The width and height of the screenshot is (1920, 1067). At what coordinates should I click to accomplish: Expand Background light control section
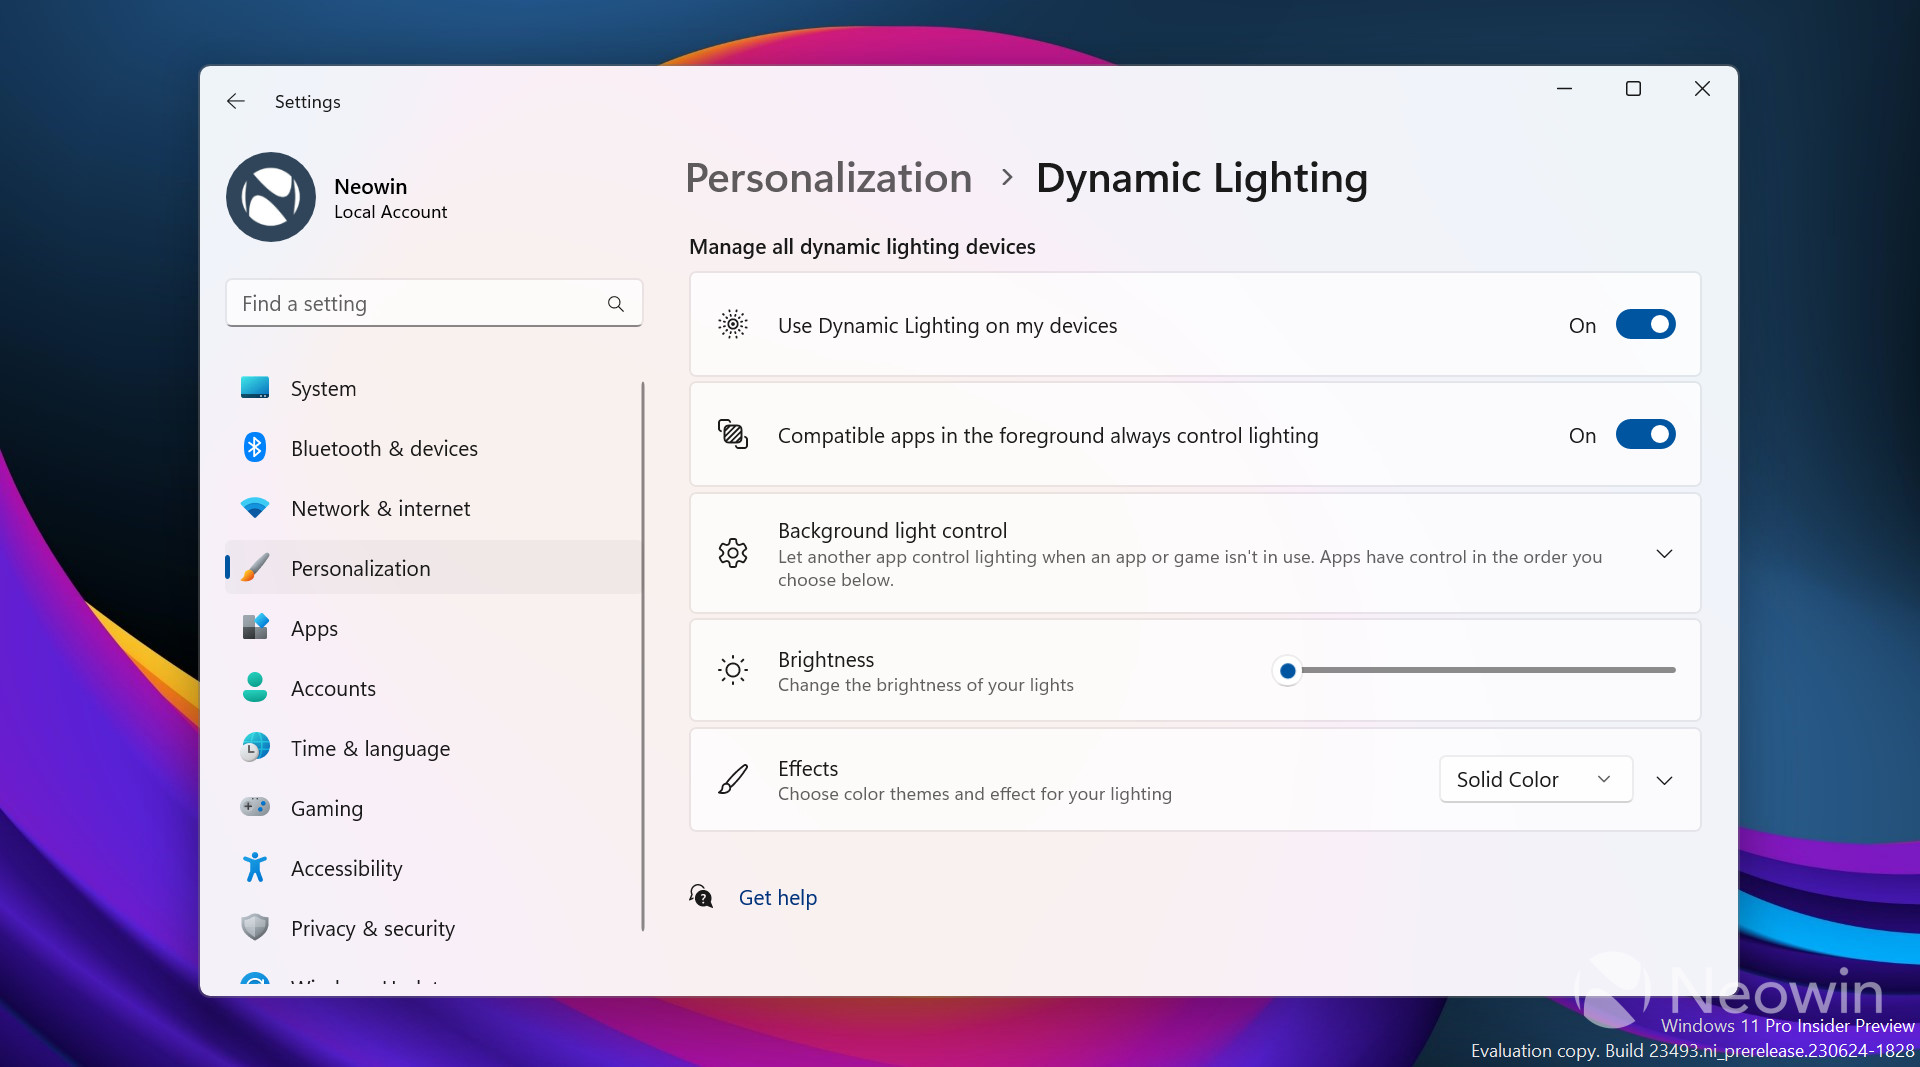pyautogui.click(x=1664, y=554)
